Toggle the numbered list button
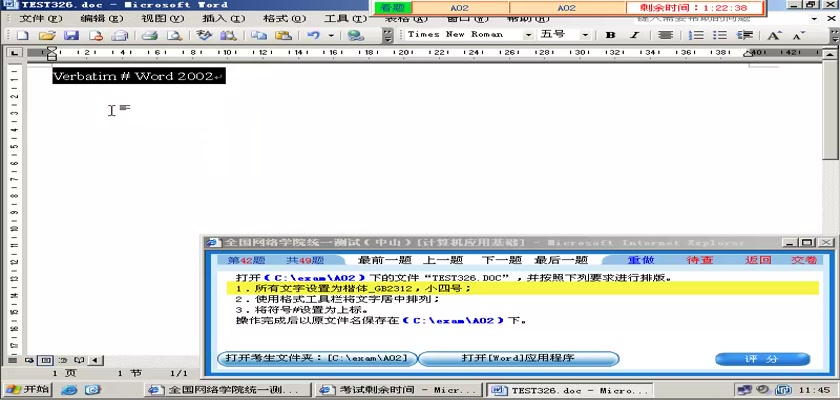 (696, 35)
